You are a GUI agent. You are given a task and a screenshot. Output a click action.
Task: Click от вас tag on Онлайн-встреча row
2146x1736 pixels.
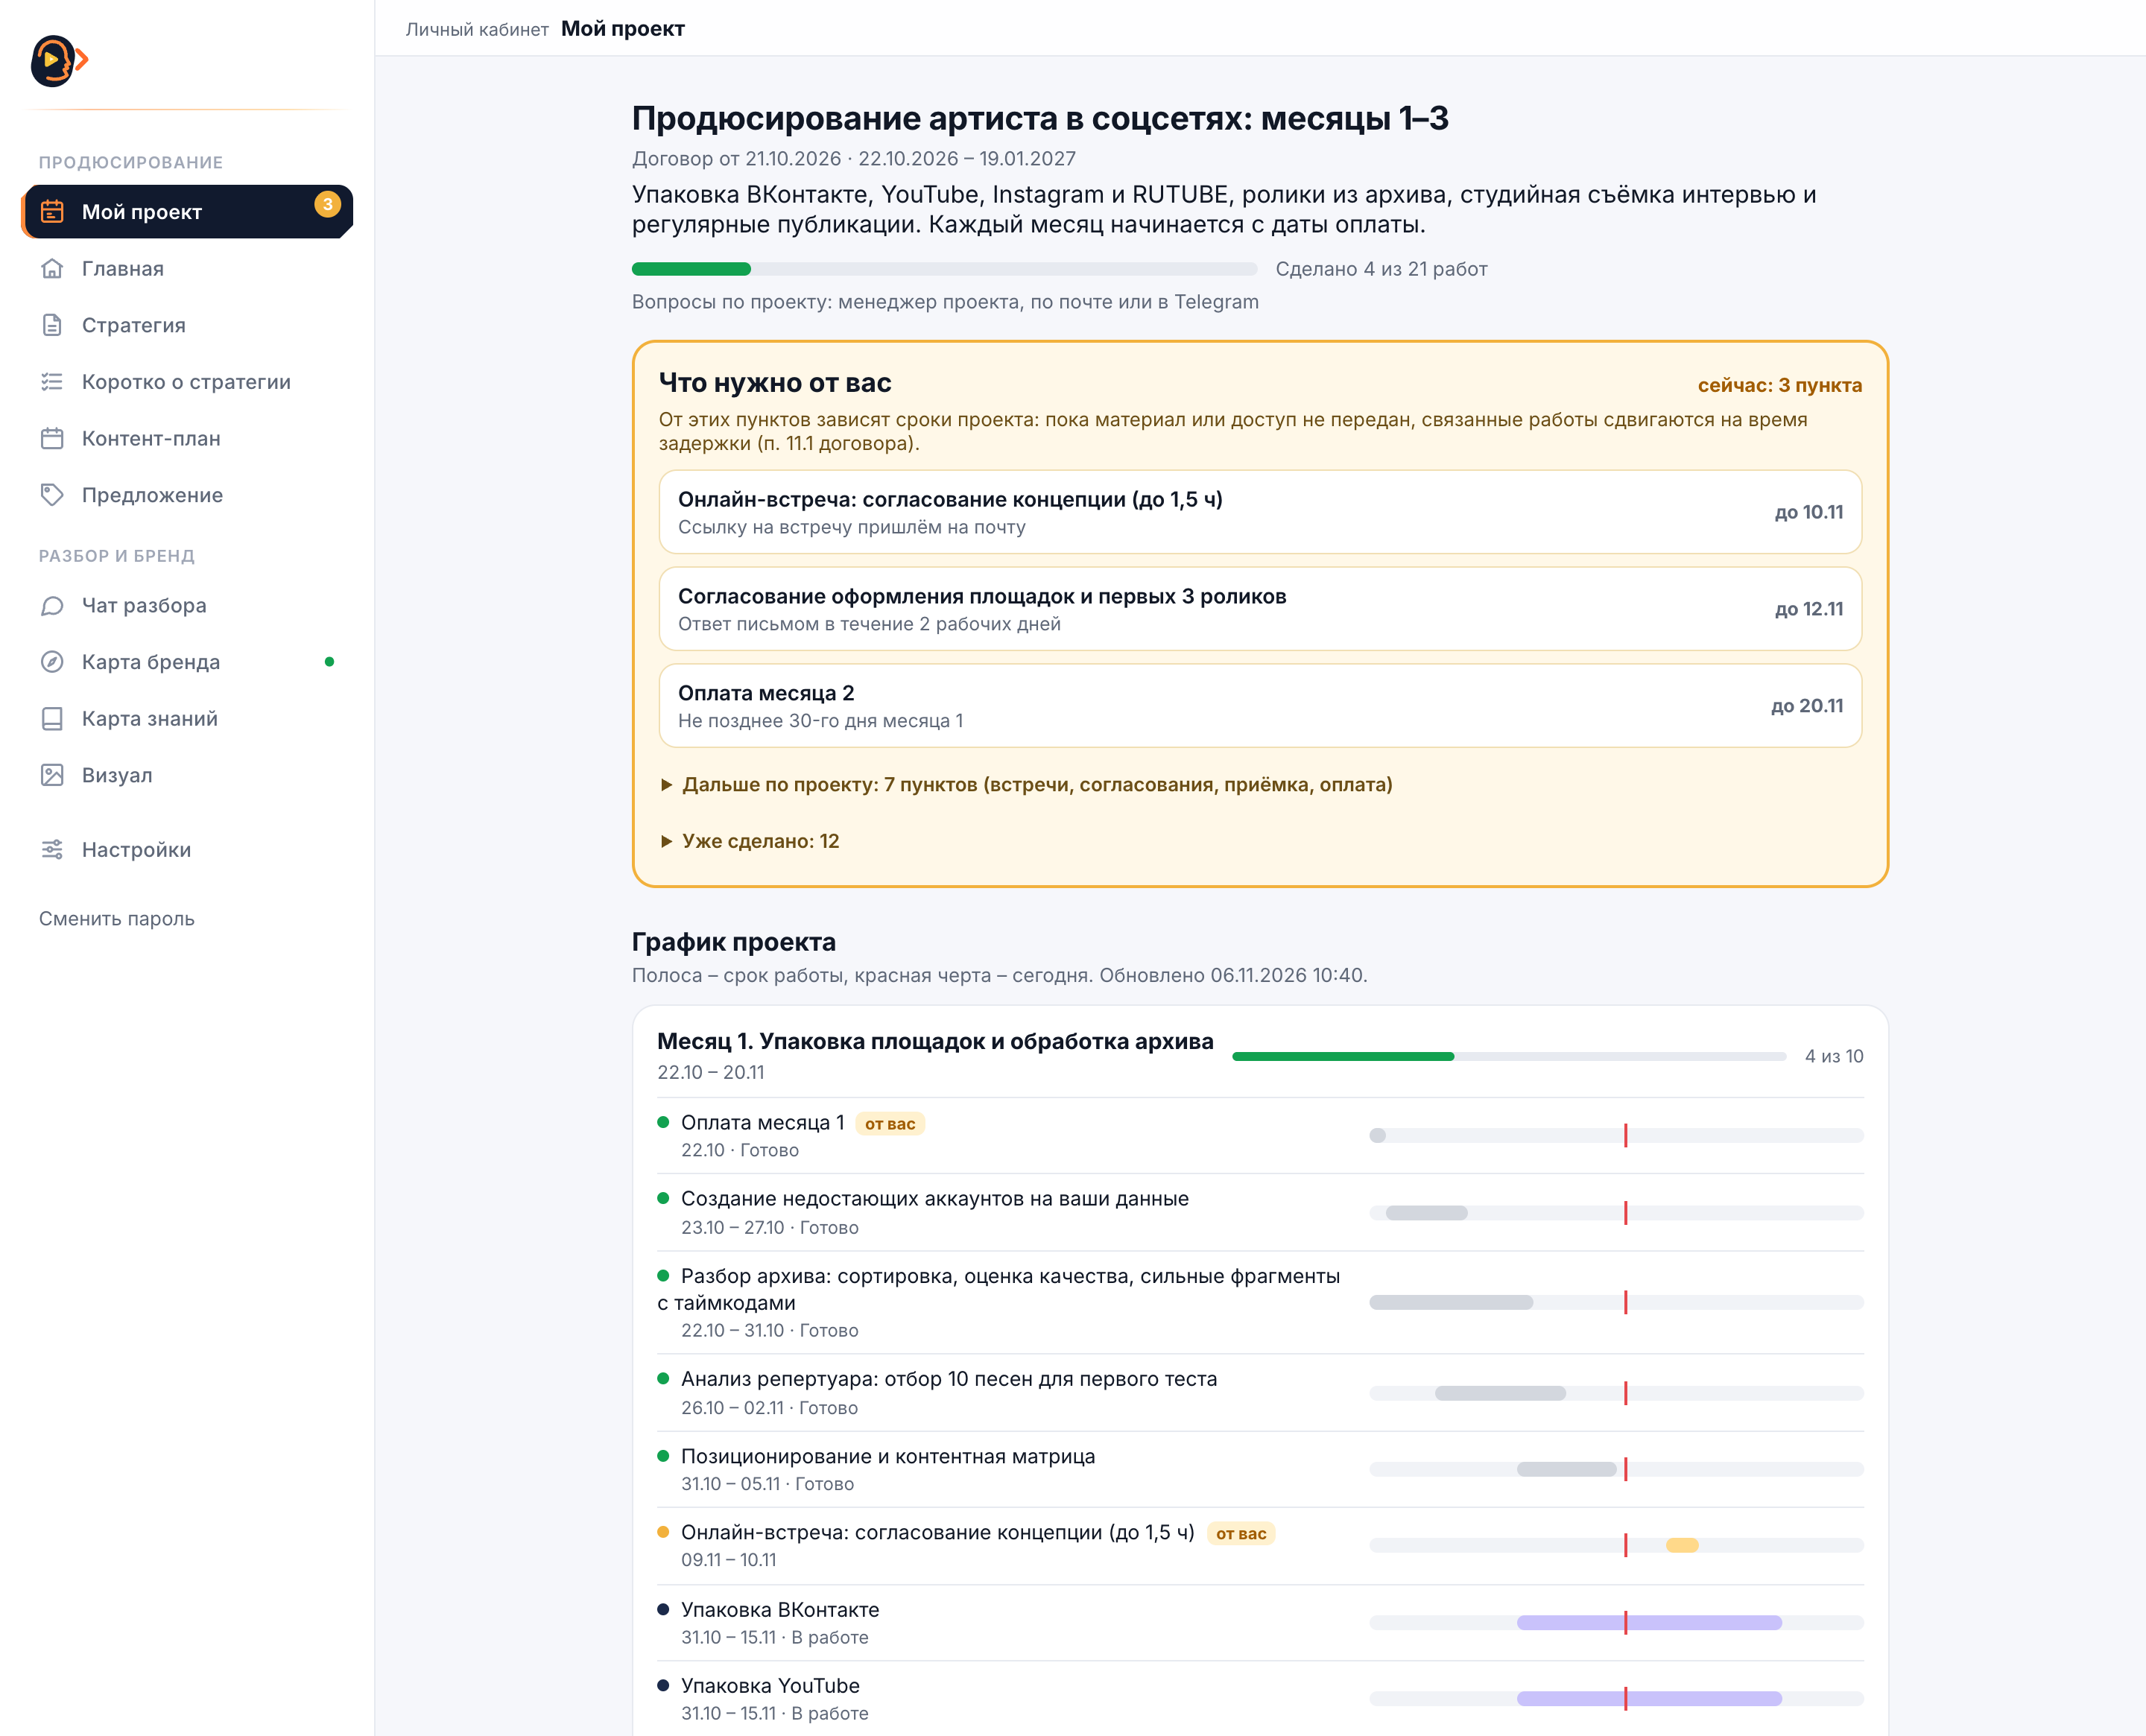point(1241,1533)
